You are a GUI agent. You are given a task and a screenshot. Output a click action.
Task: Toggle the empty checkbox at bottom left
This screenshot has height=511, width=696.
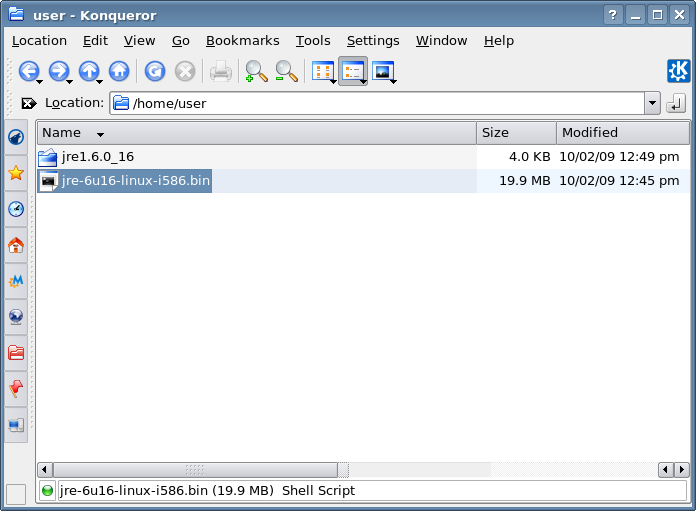point(16,494)
